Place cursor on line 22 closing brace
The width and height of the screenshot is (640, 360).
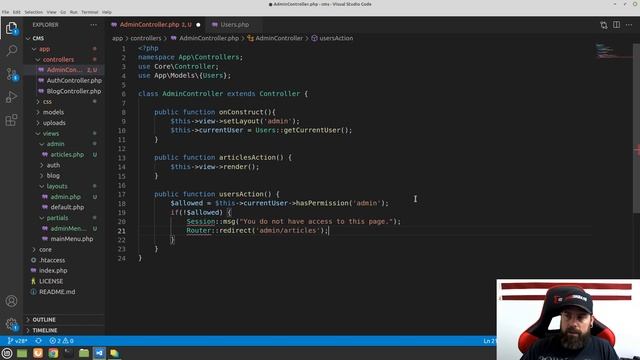[x=172, y=240]
